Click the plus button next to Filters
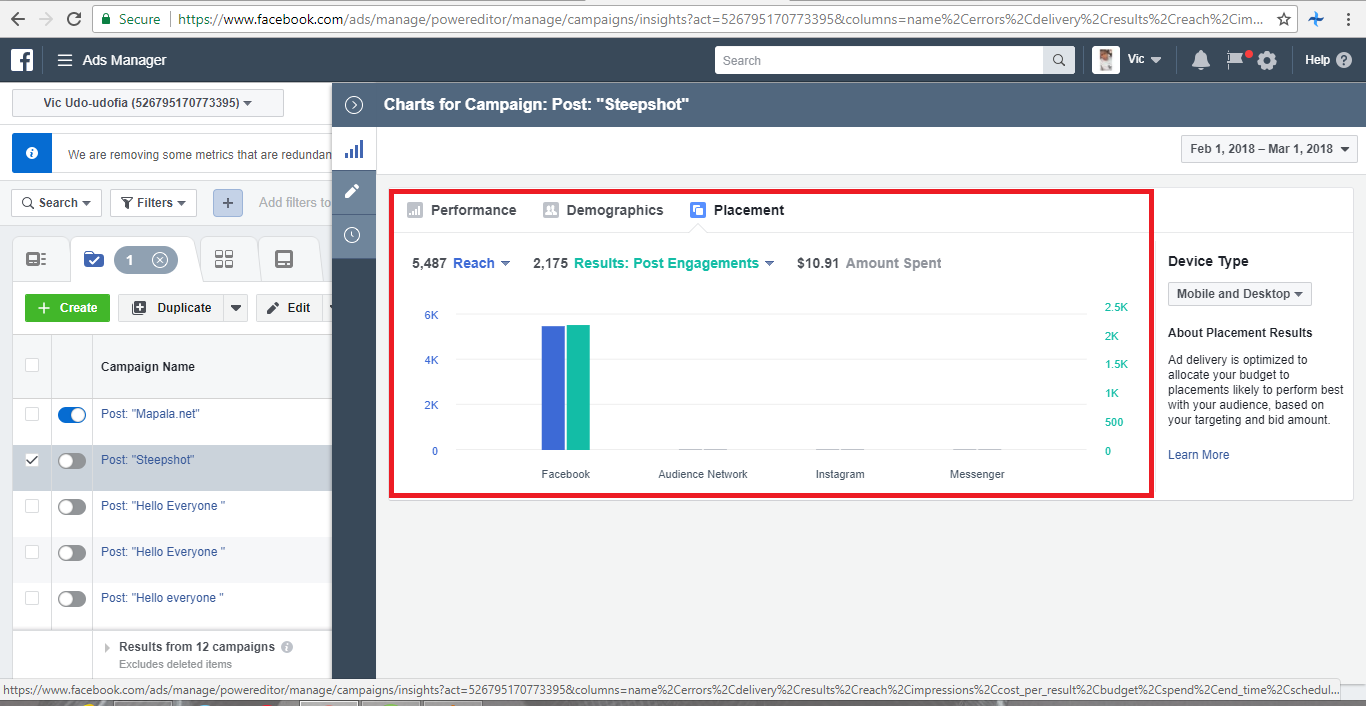 click(227, 203)
